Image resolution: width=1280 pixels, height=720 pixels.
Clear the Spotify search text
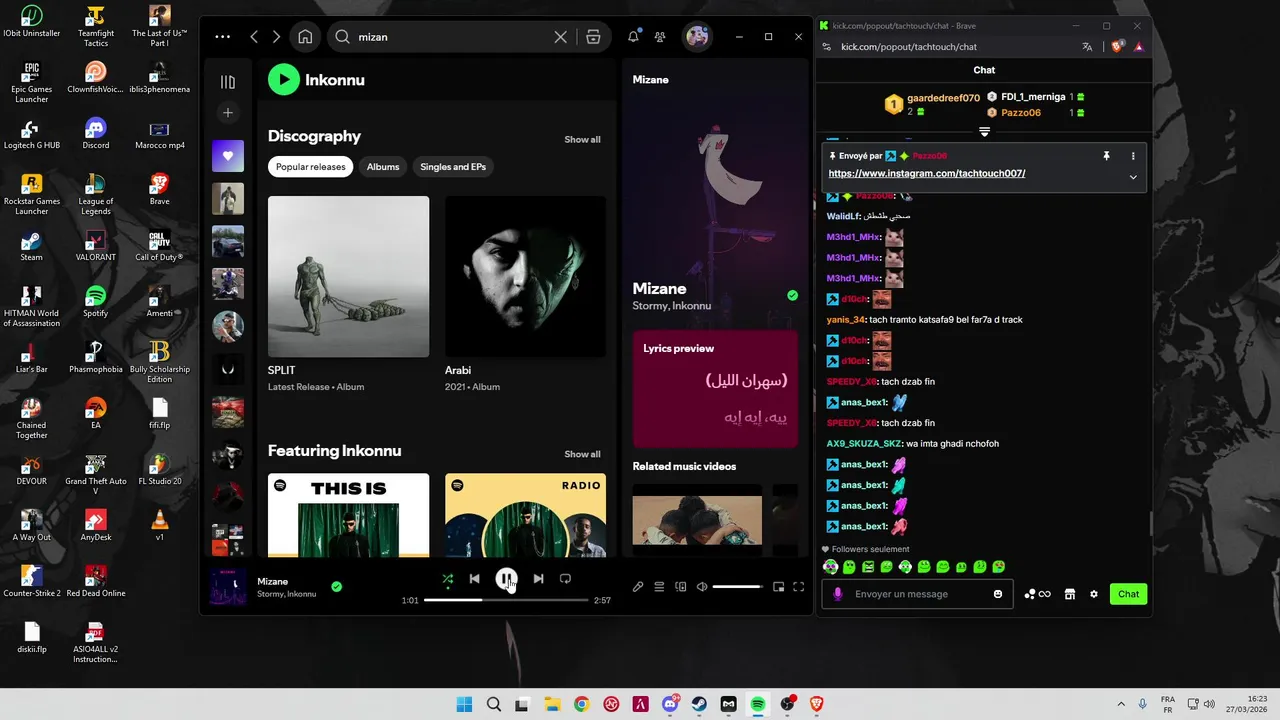(x=560, y=37)
